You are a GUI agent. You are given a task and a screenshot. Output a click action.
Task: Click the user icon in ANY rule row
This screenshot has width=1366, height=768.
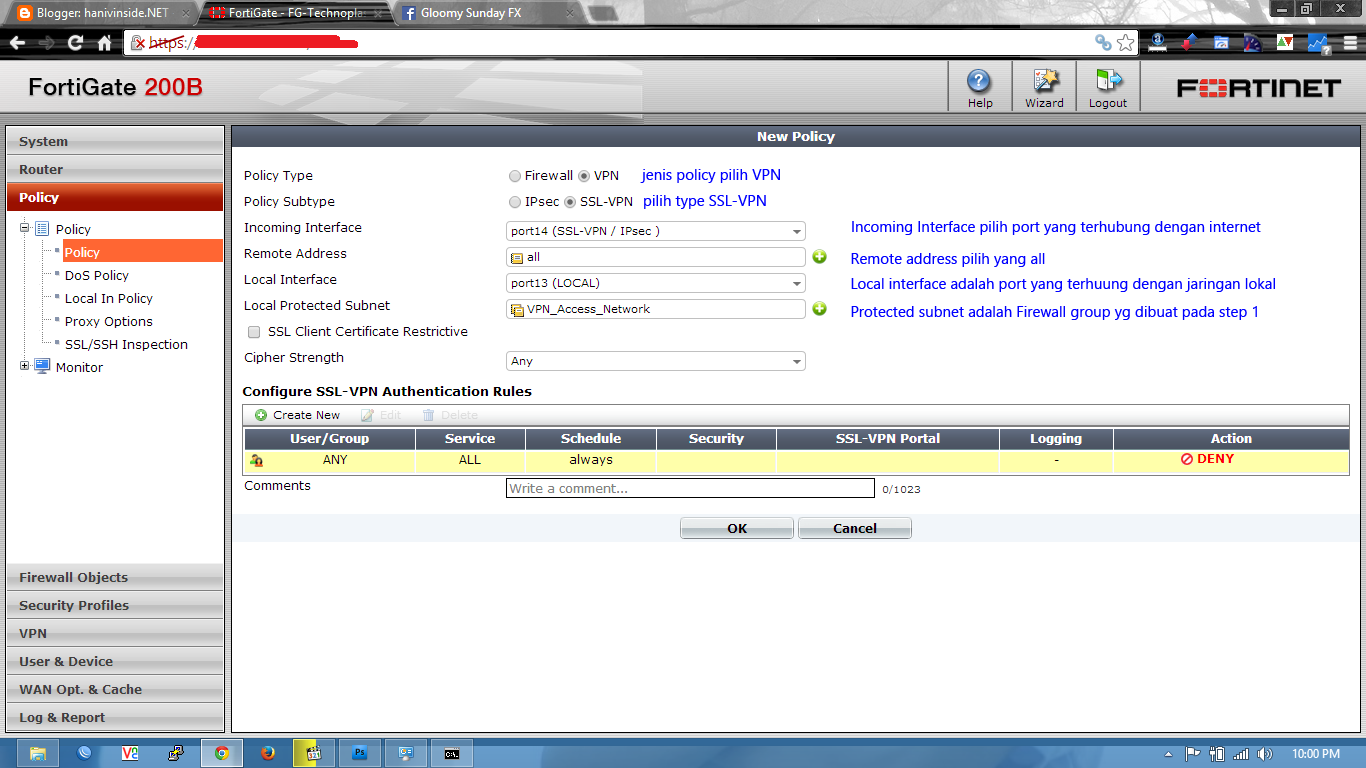click(x=257, y=460)
